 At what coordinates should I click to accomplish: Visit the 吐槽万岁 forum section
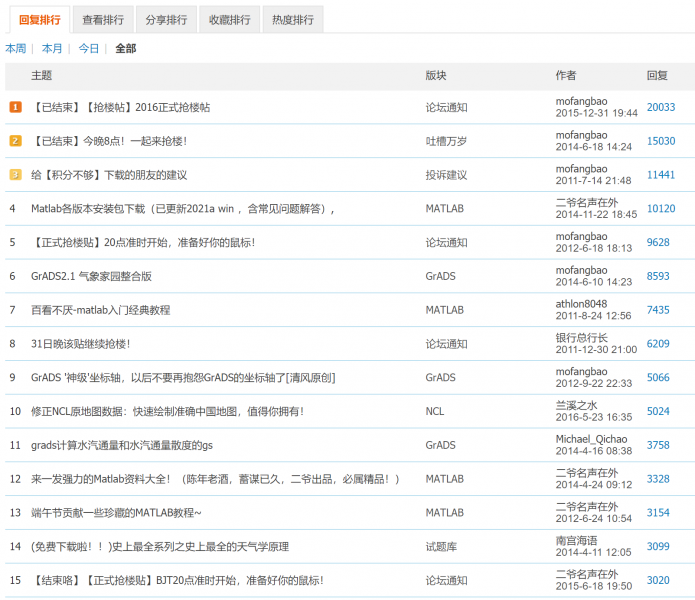pos(446,141)
